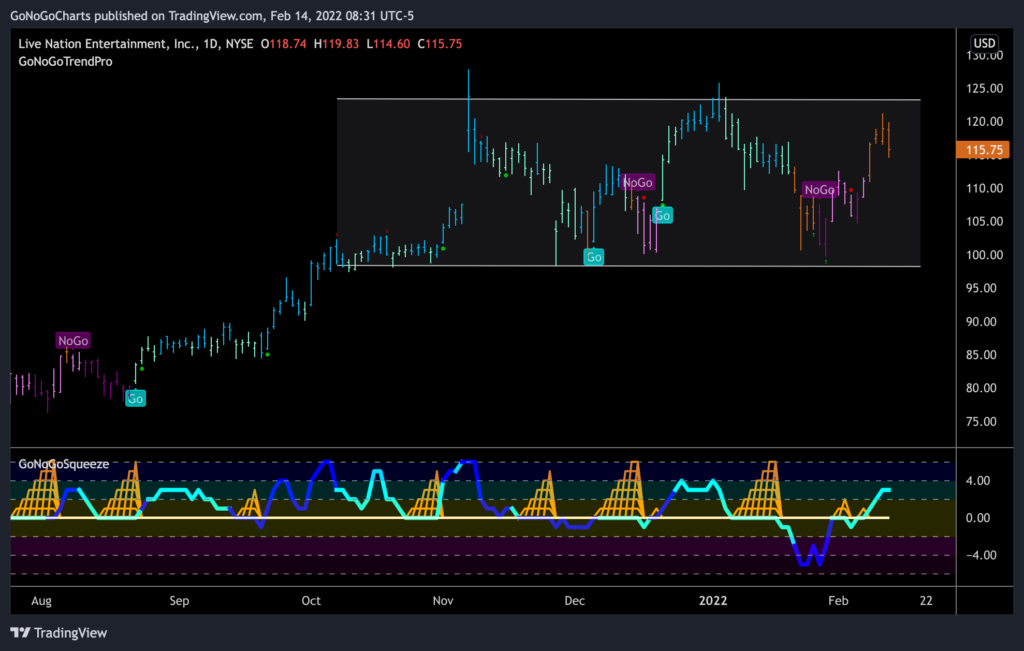Click the 22 date label on time axis
Image resolution: width=1024 pixels, height=651 pixels.
[926, 601]
